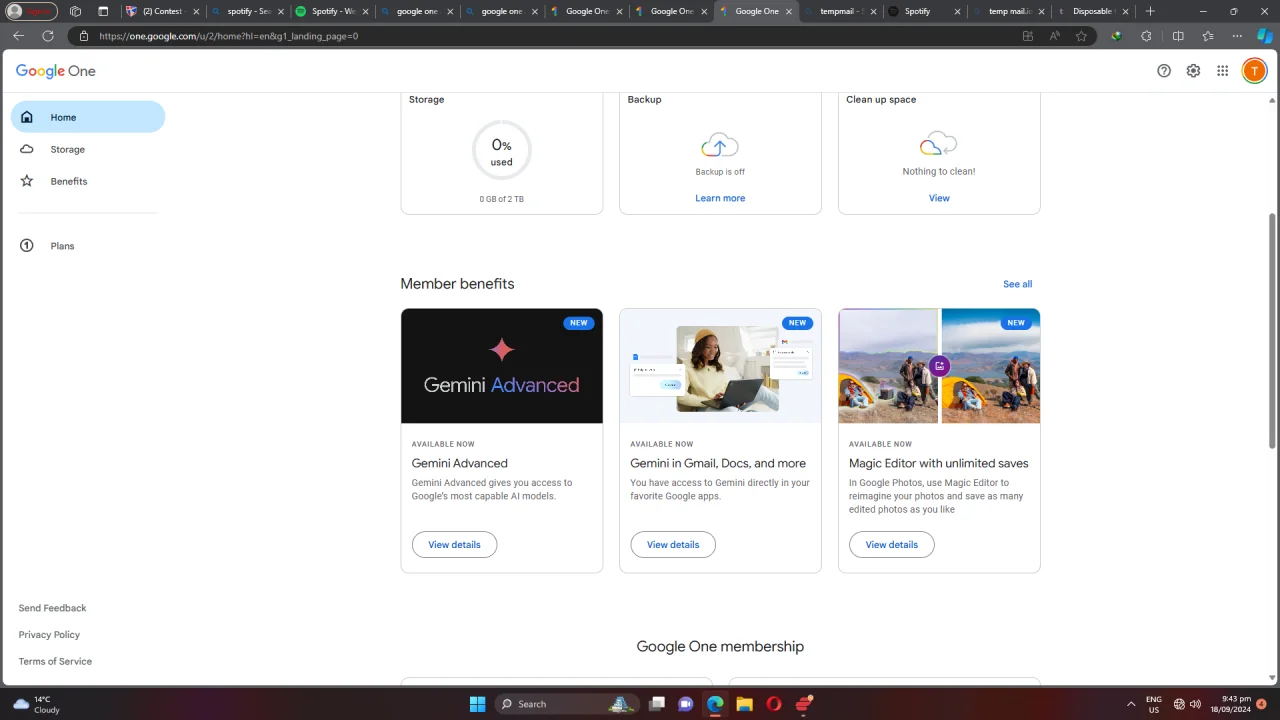Image resolution: width=1280 pixels, height=720 pixels.
Task: Open the Google account avatar menu
Action: tap(1254, 71)
